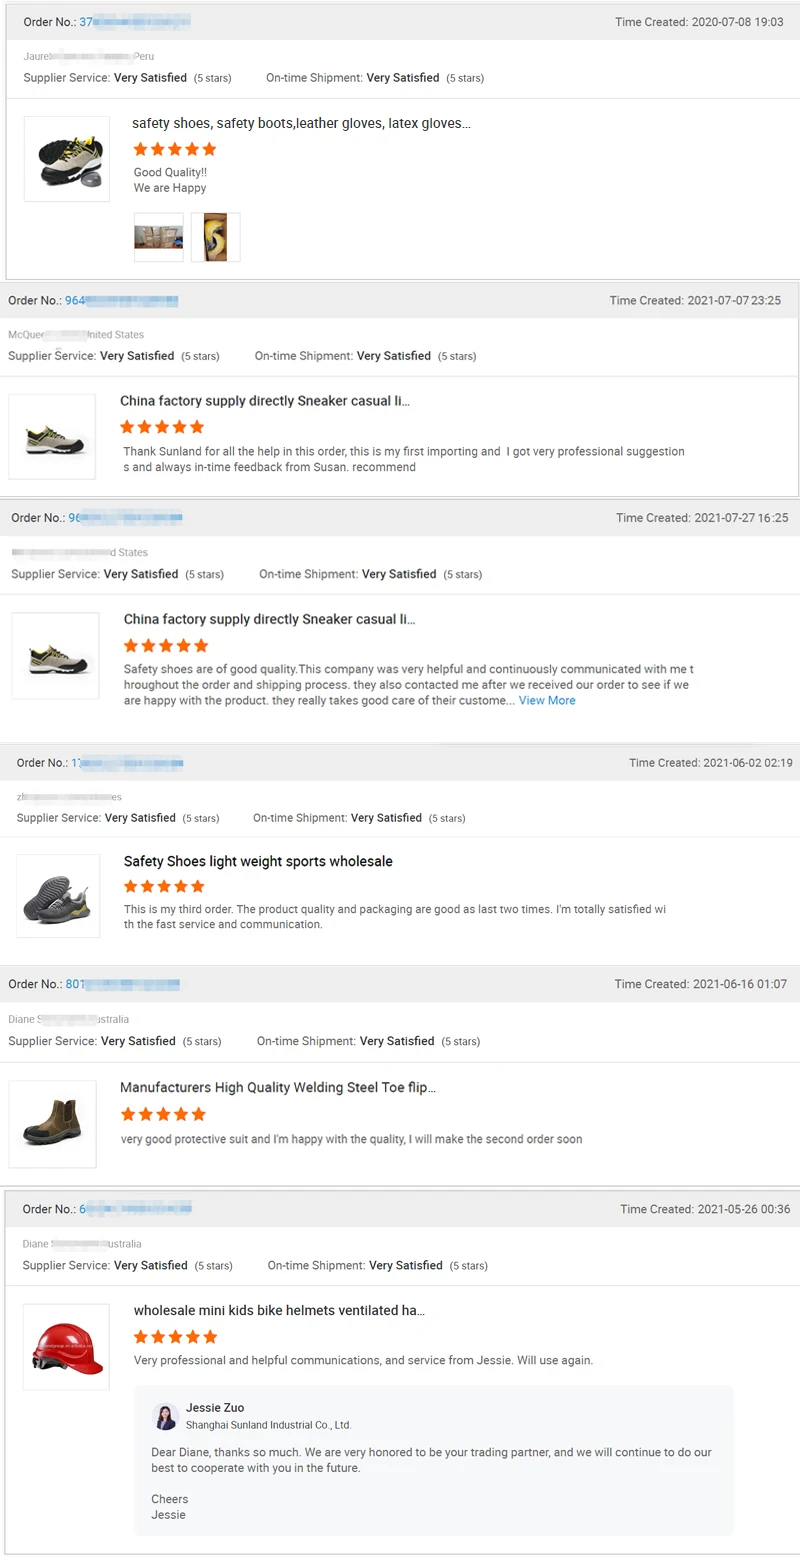The height and width of the screenshot is (1559, 800).
Task: Open the review photo showing yellow gloves
Action: pos(215,237)
